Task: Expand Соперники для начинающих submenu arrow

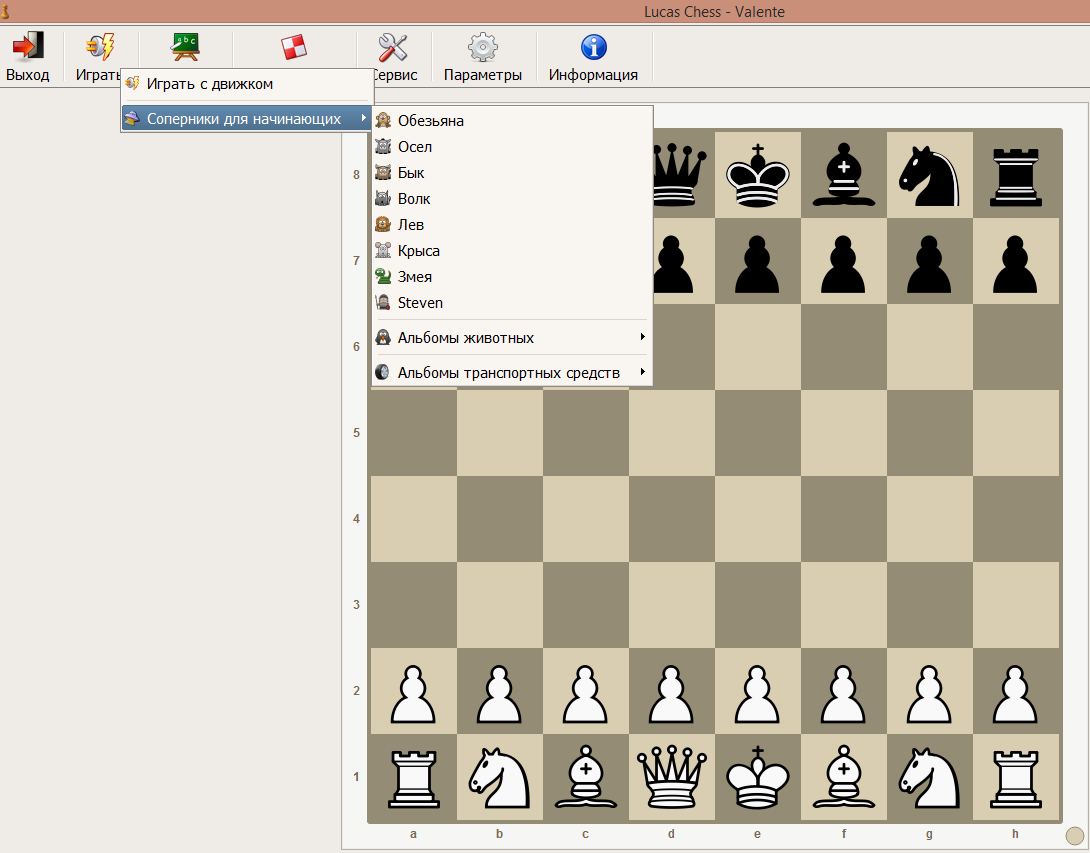Action: (364, 118)
